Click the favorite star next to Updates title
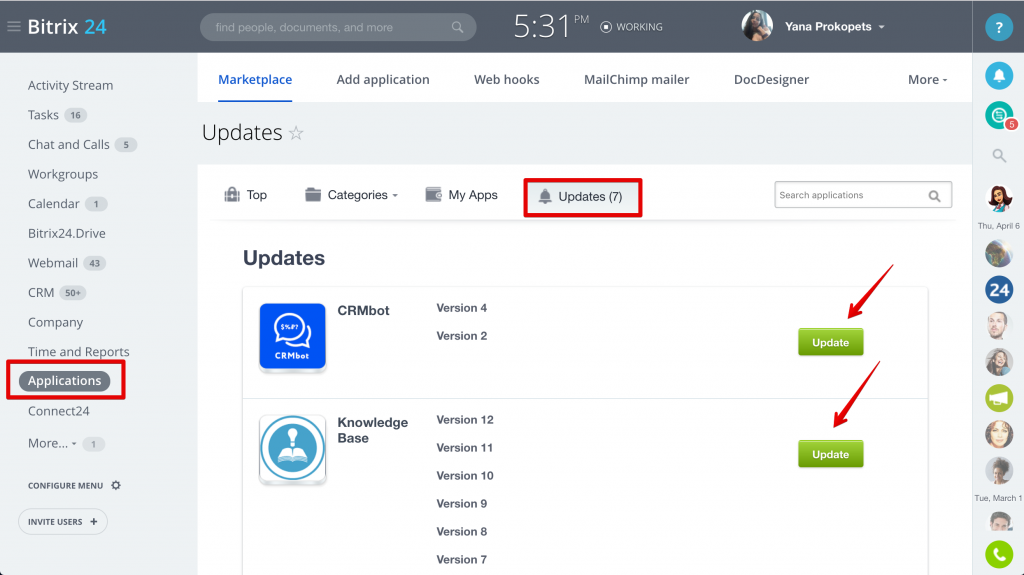 [x=296, y=133]
